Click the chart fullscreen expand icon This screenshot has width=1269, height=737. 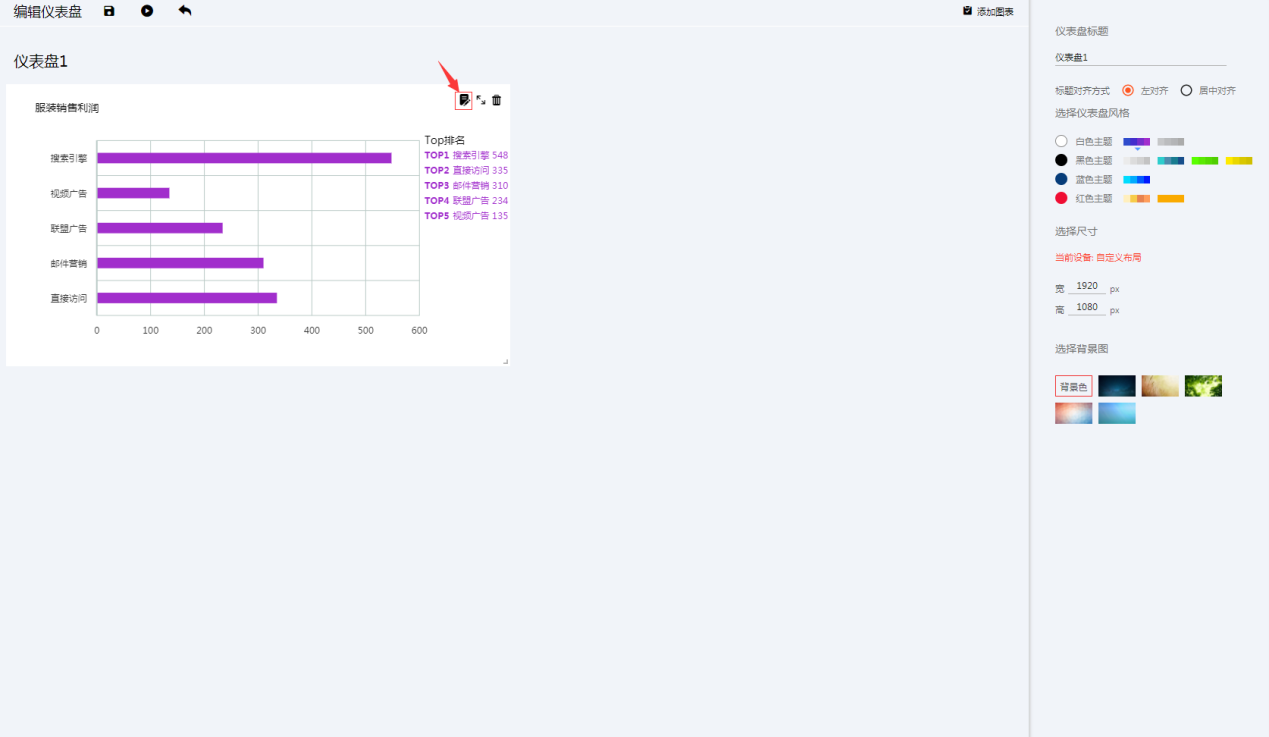click(481, 100)
